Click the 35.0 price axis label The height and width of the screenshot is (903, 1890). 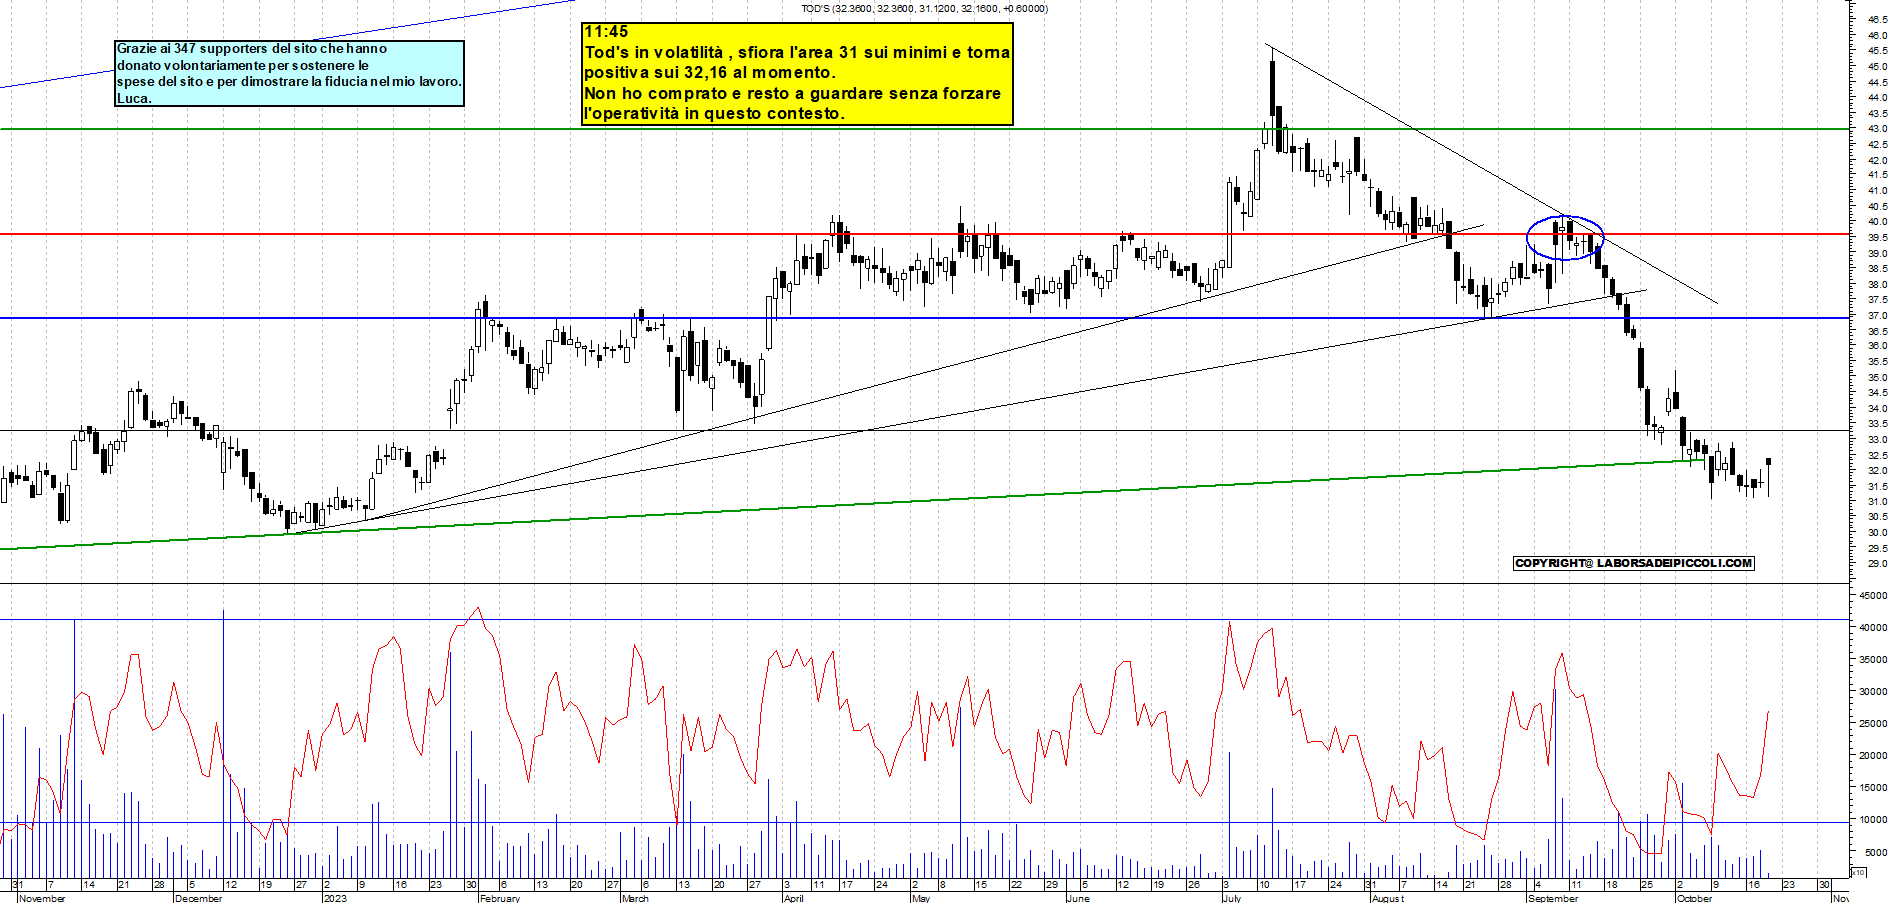point(1877,377)
